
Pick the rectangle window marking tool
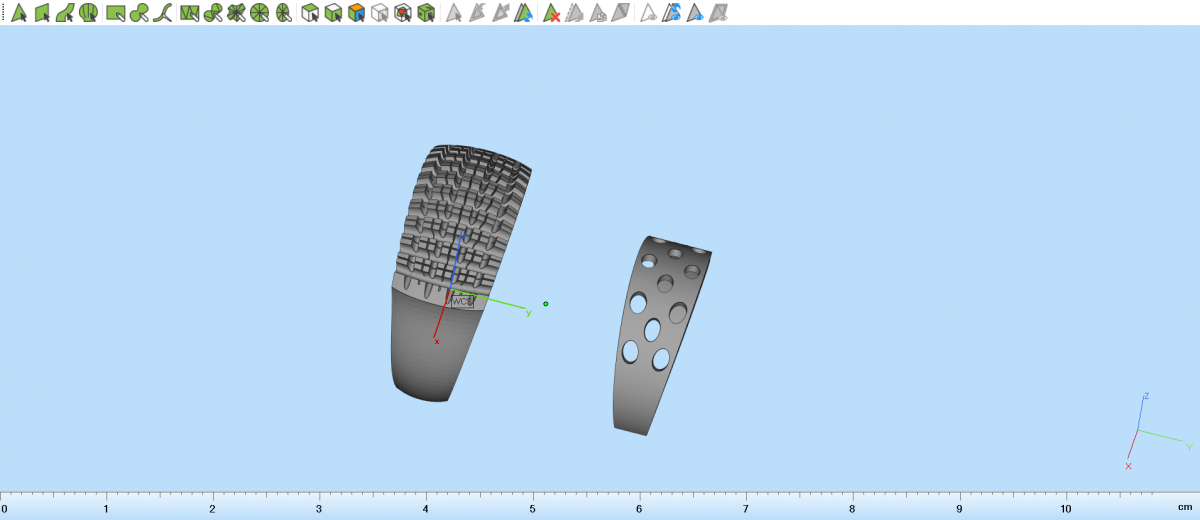coord(115,13)
